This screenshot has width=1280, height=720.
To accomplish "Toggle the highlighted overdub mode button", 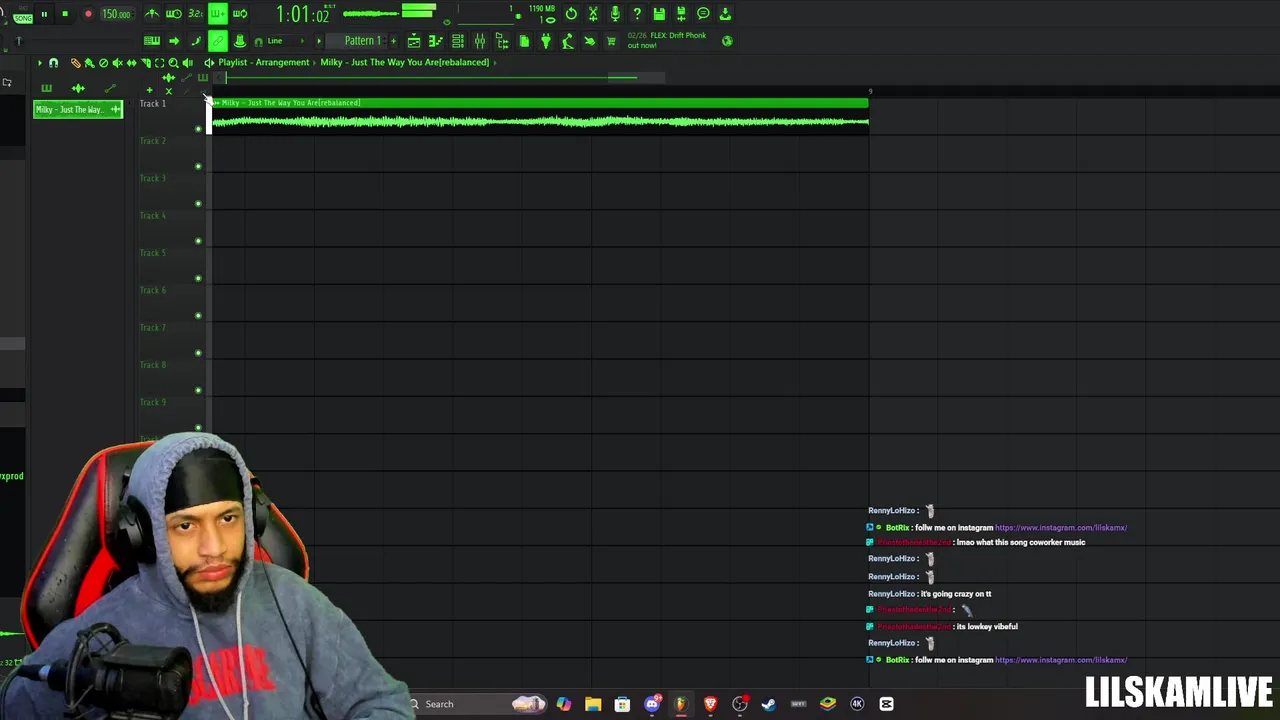I will click(x=217, y=14).
